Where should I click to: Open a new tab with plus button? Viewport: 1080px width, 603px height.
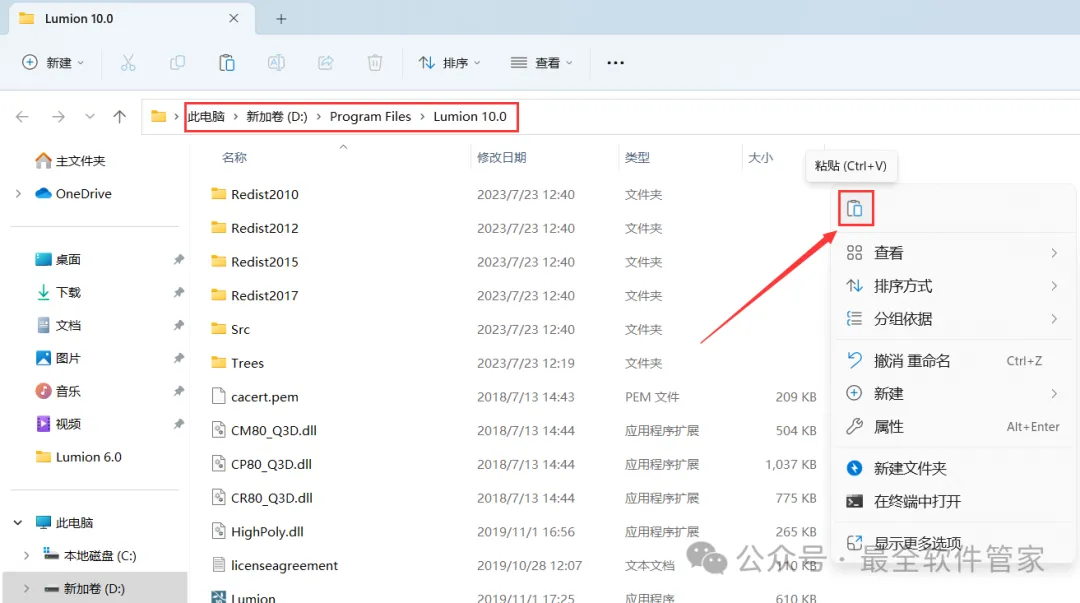[281, 19]
